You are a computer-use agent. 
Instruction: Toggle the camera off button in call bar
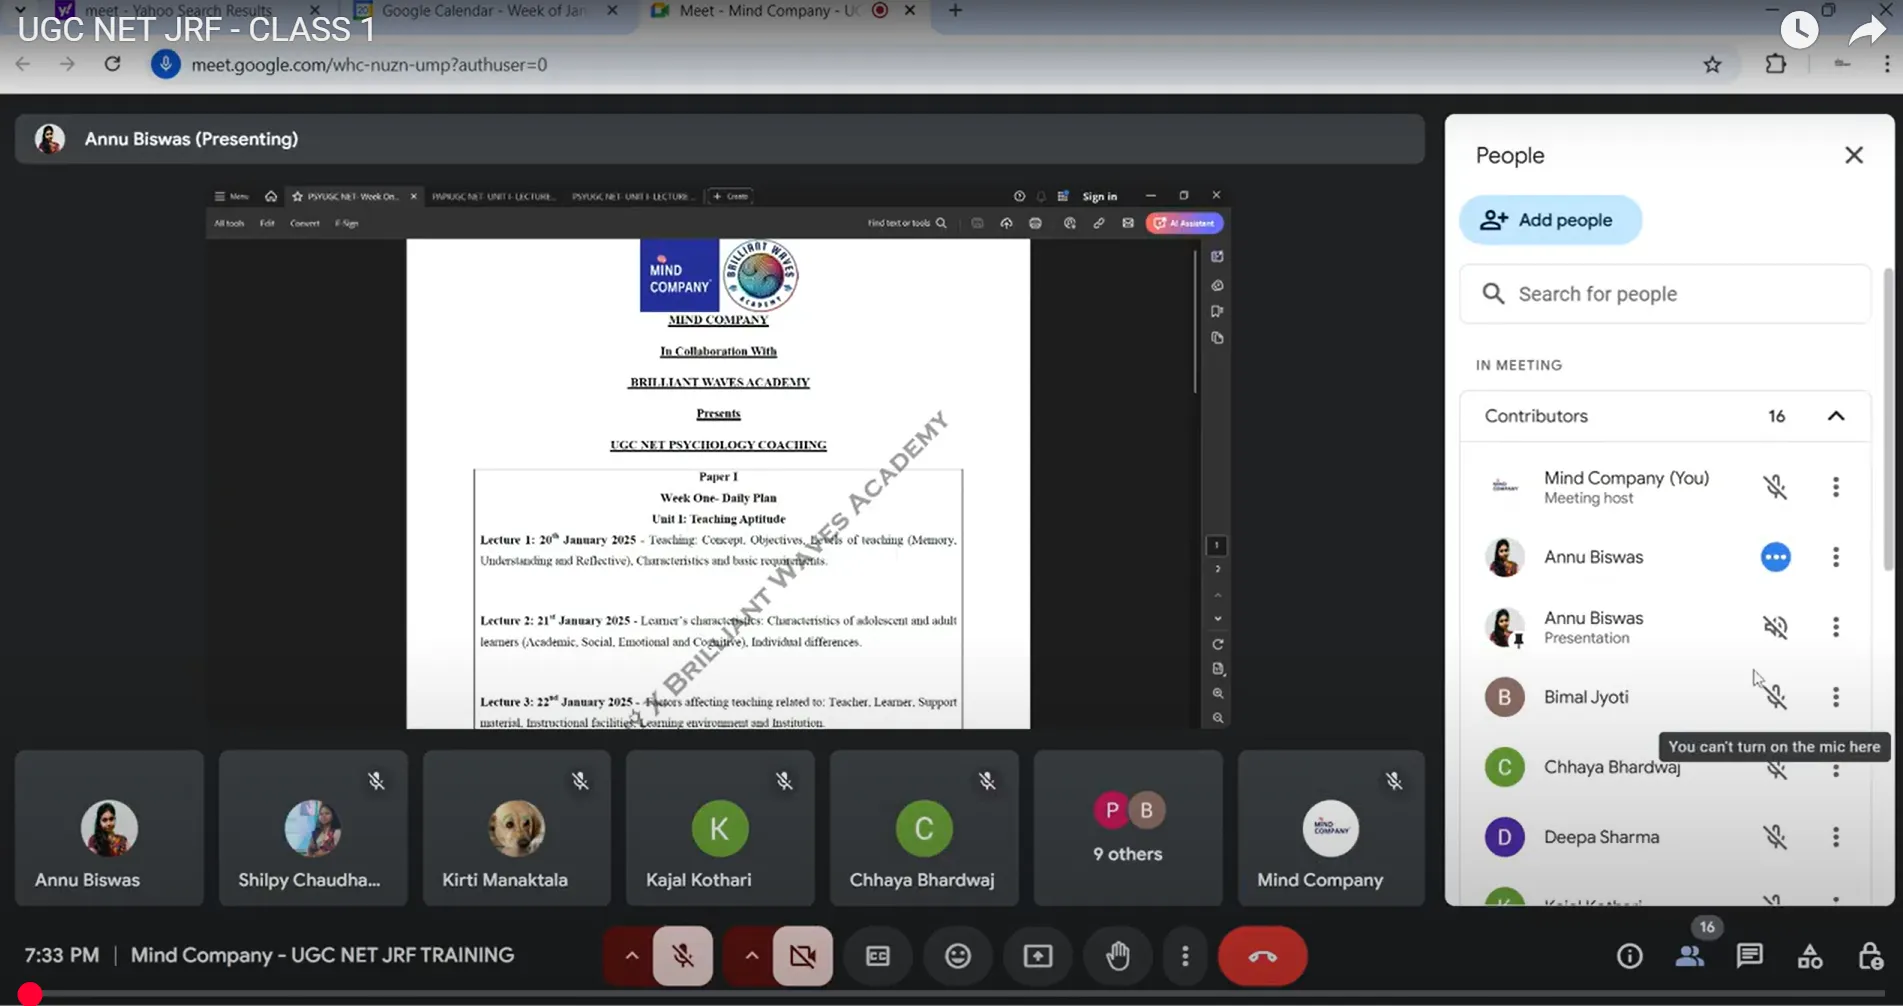click(x=802, y=956)
